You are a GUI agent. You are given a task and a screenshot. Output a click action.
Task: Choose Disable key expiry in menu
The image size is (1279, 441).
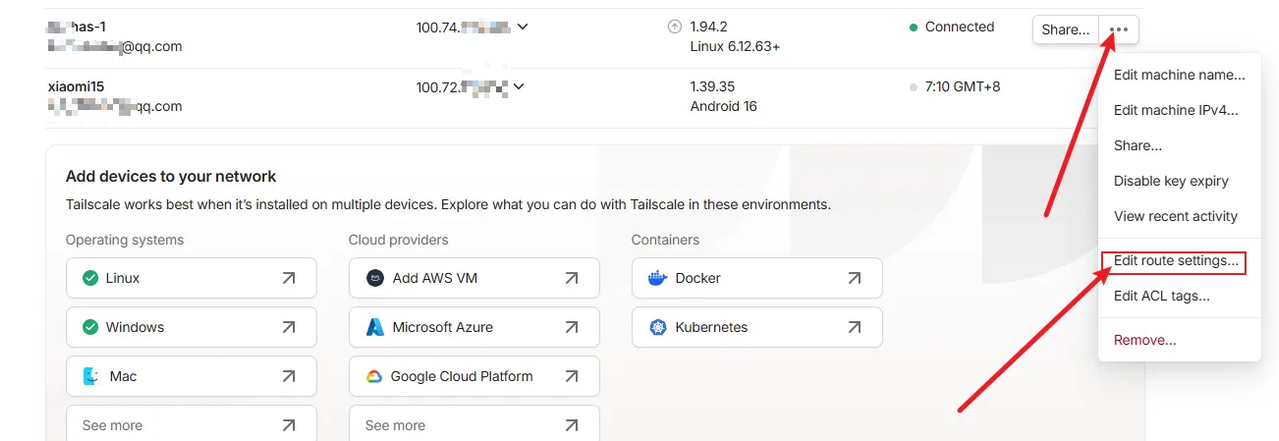click(x=1171, y=181)
